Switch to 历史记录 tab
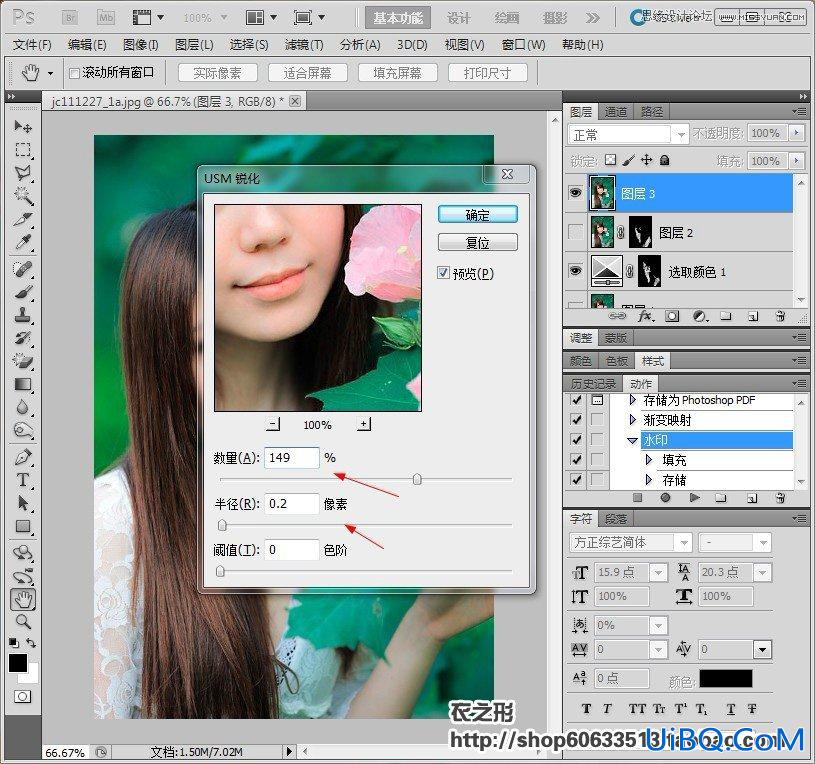This screenshot has height=764, width=815. pyautogui.click(x=593, y=384)
